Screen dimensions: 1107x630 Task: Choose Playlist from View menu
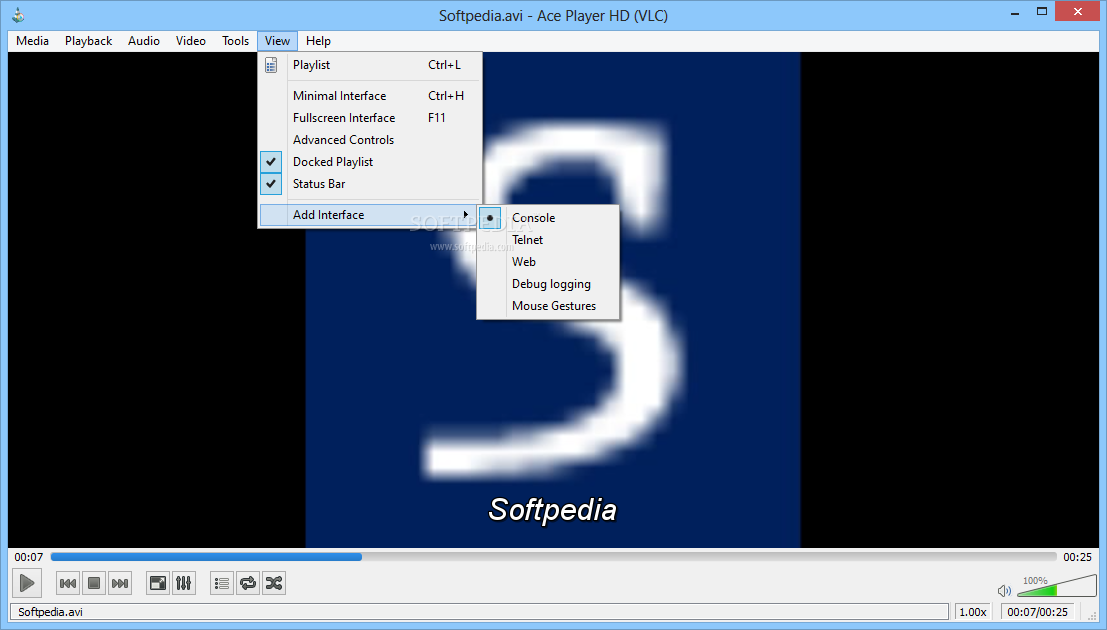tap(370, 65)
